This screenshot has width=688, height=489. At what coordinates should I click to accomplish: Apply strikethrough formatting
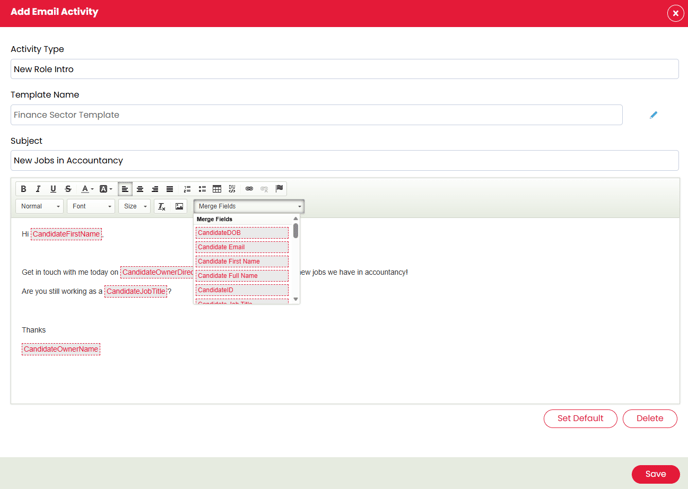coord(68,189)
